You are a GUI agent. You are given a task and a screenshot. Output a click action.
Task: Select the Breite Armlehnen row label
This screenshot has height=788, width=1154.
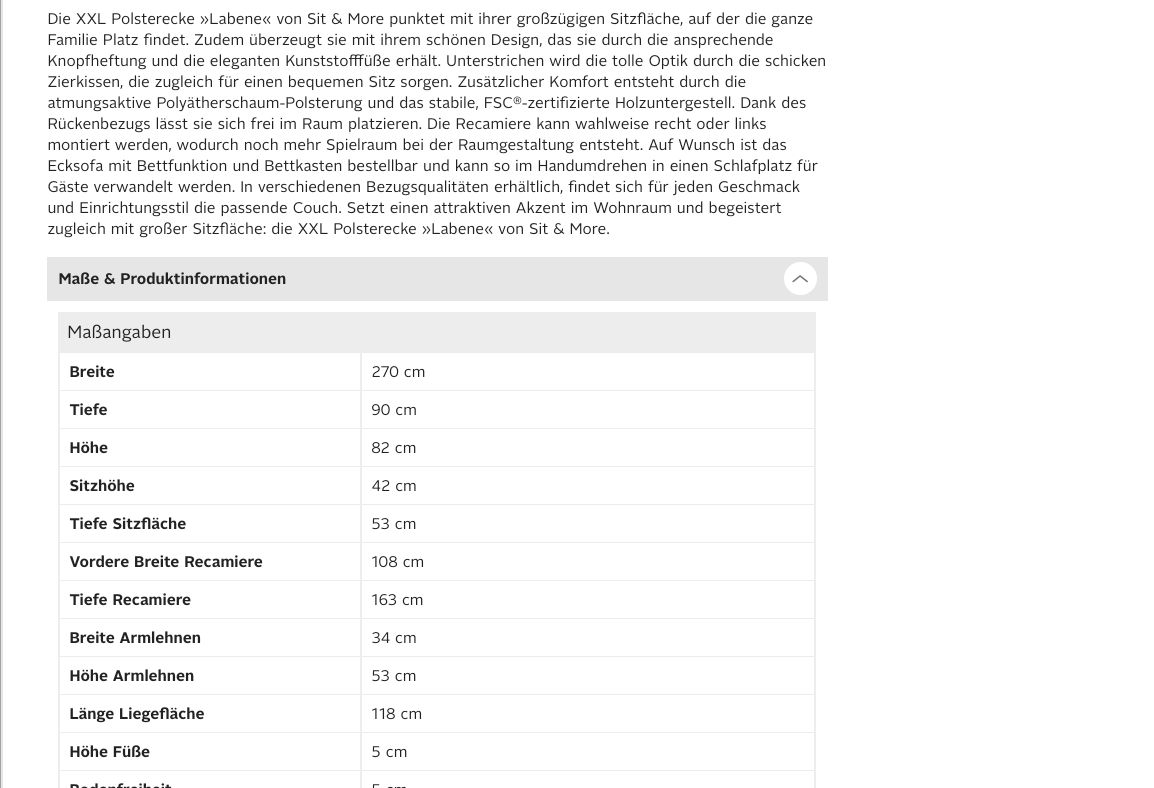pos(135,638)
